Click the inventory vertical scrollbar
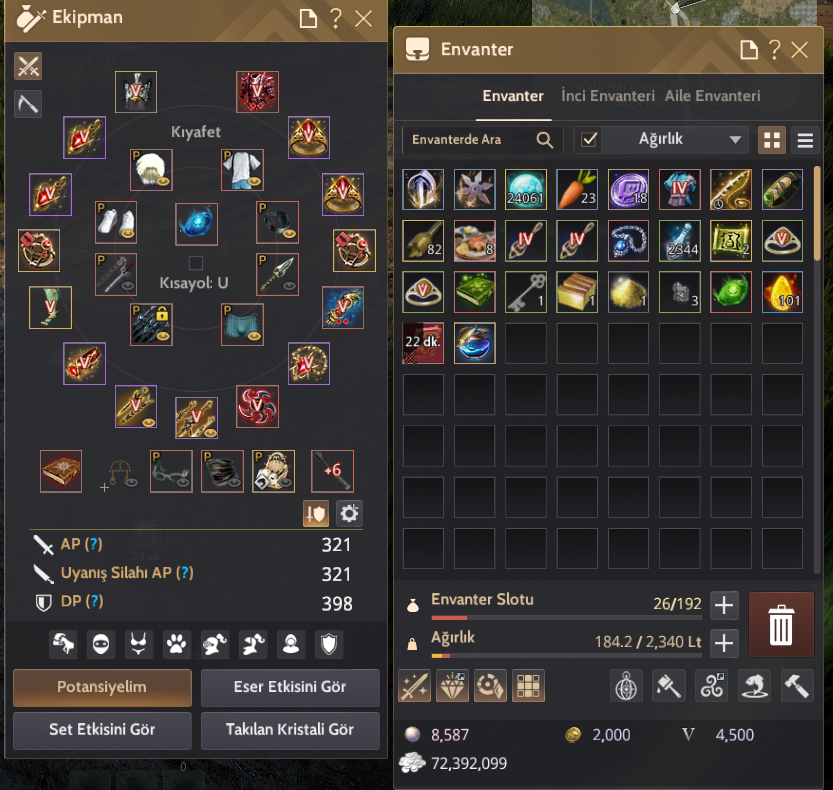Image resolution: width=833 pixels, height=790 pixels. pos(817,213)
